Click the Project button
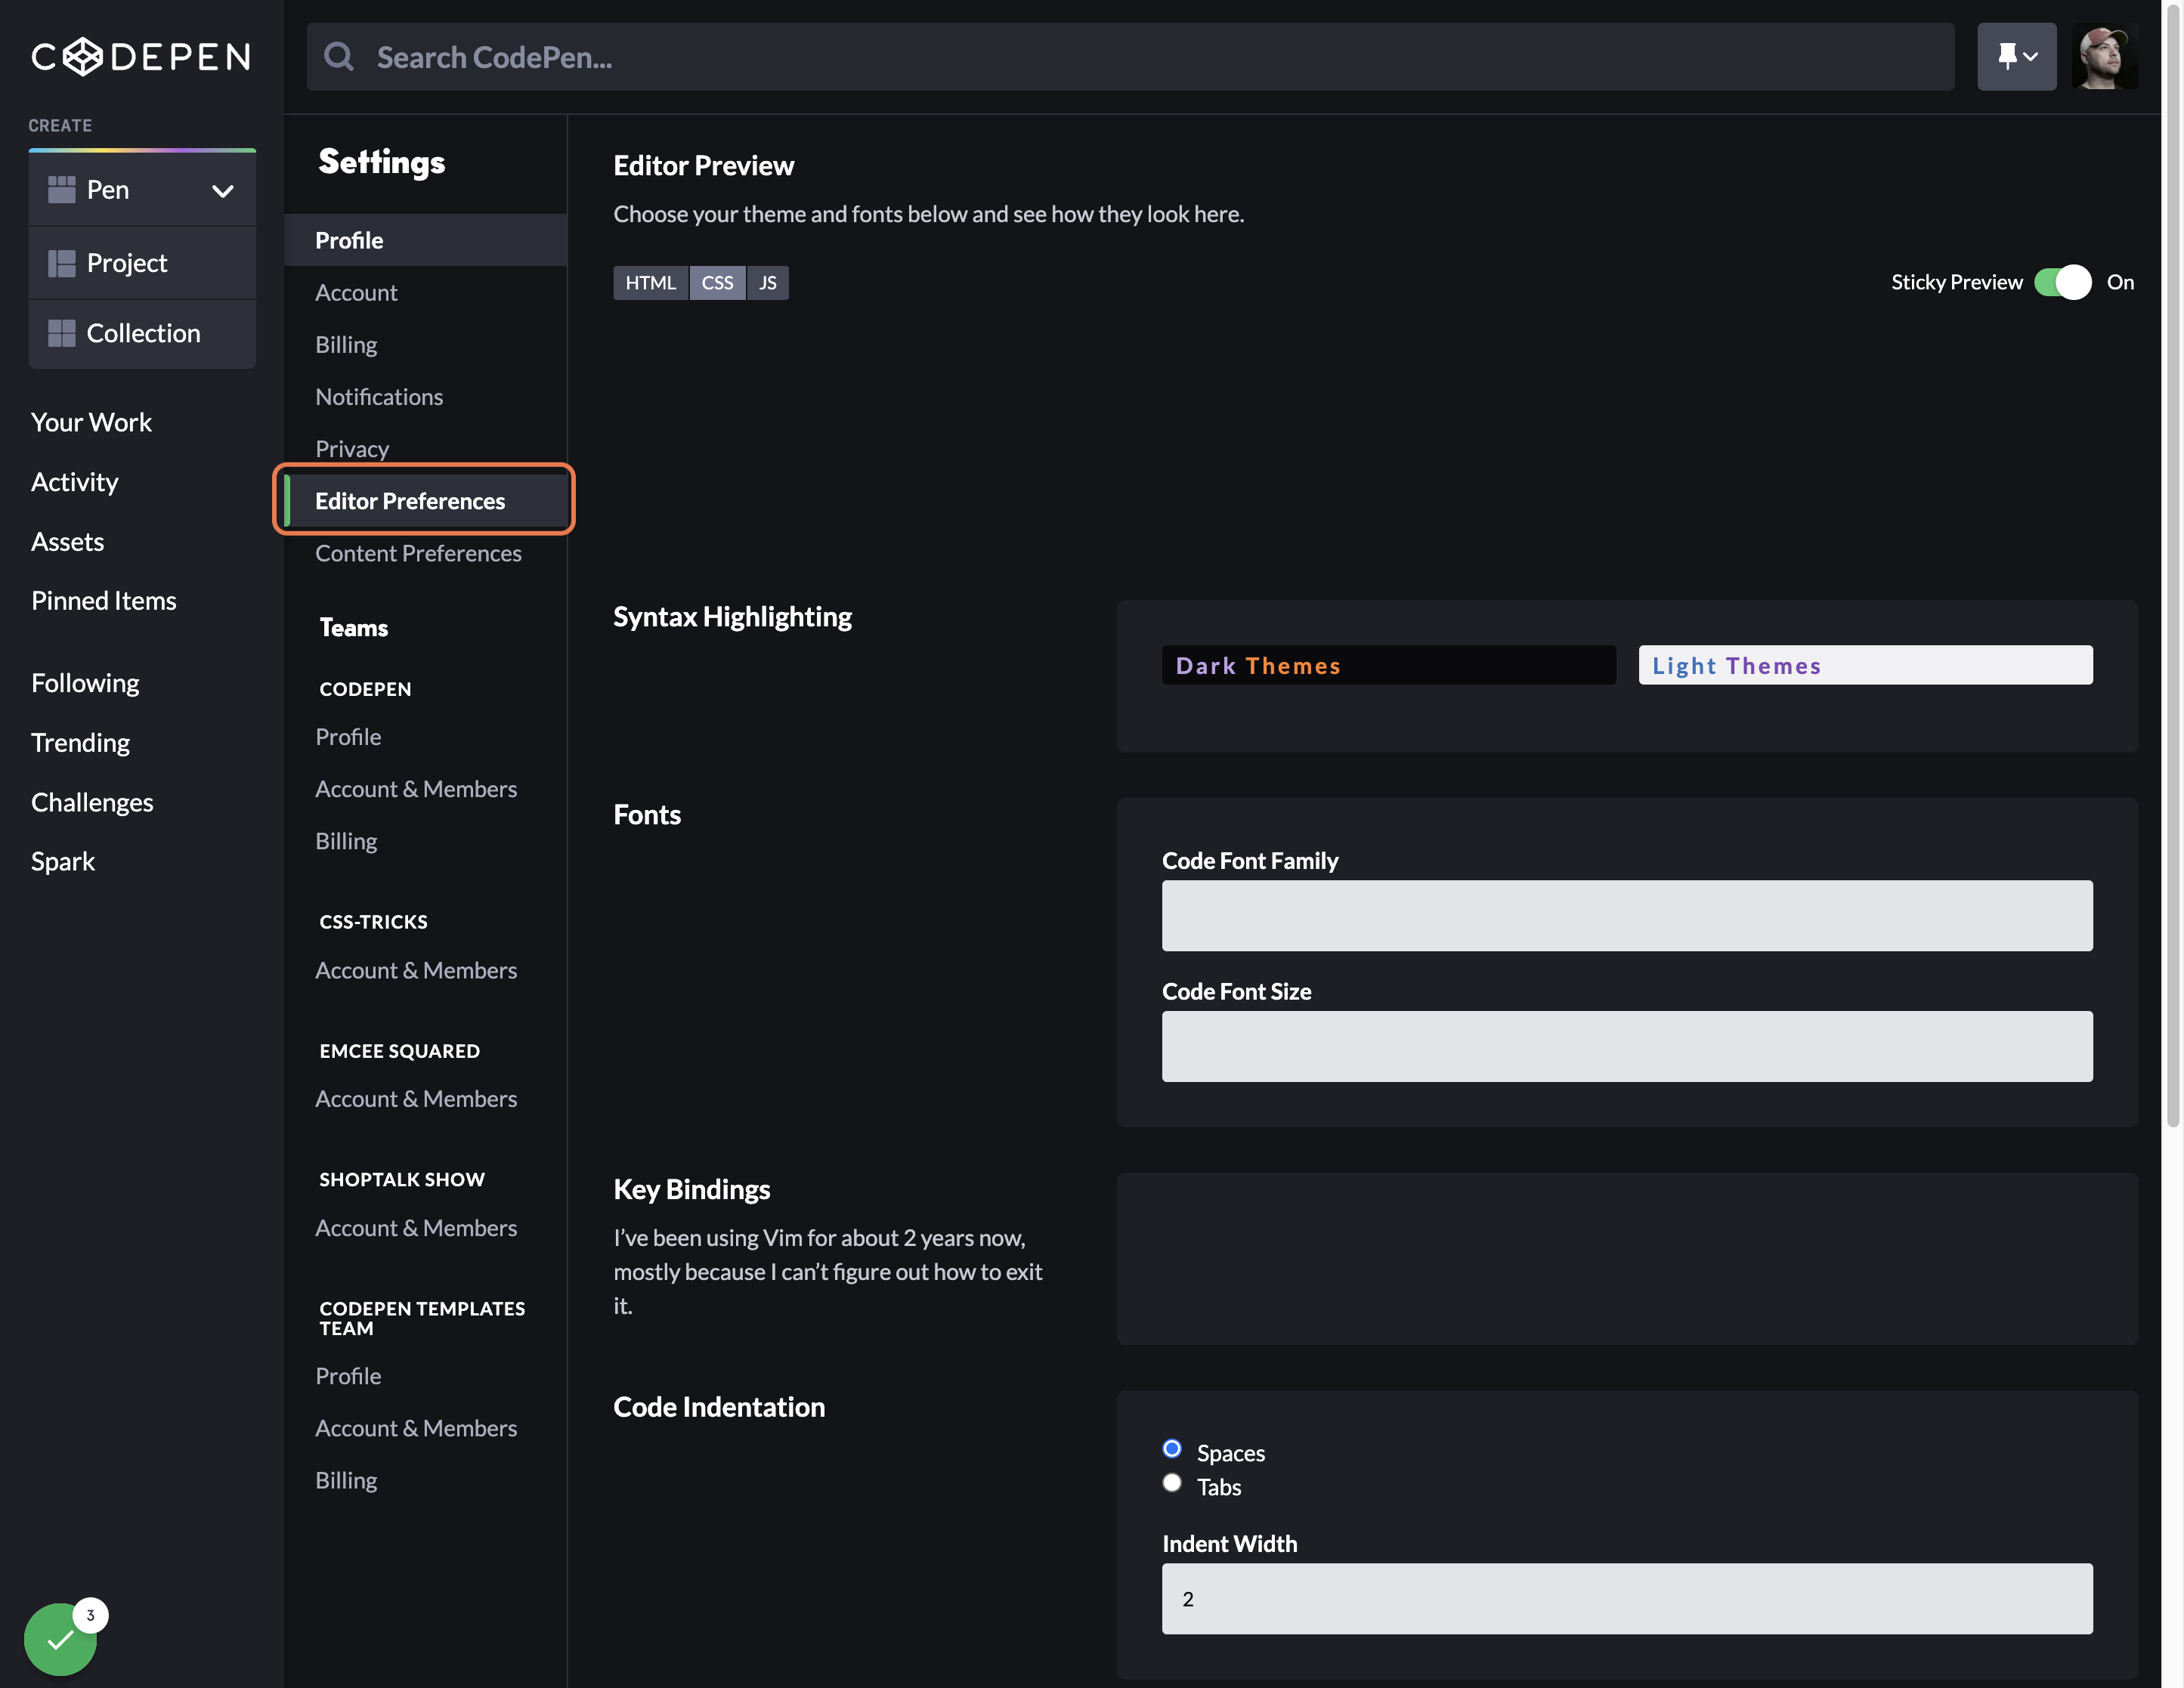The image size is (2184, 1688). click(x=142, y=263)
